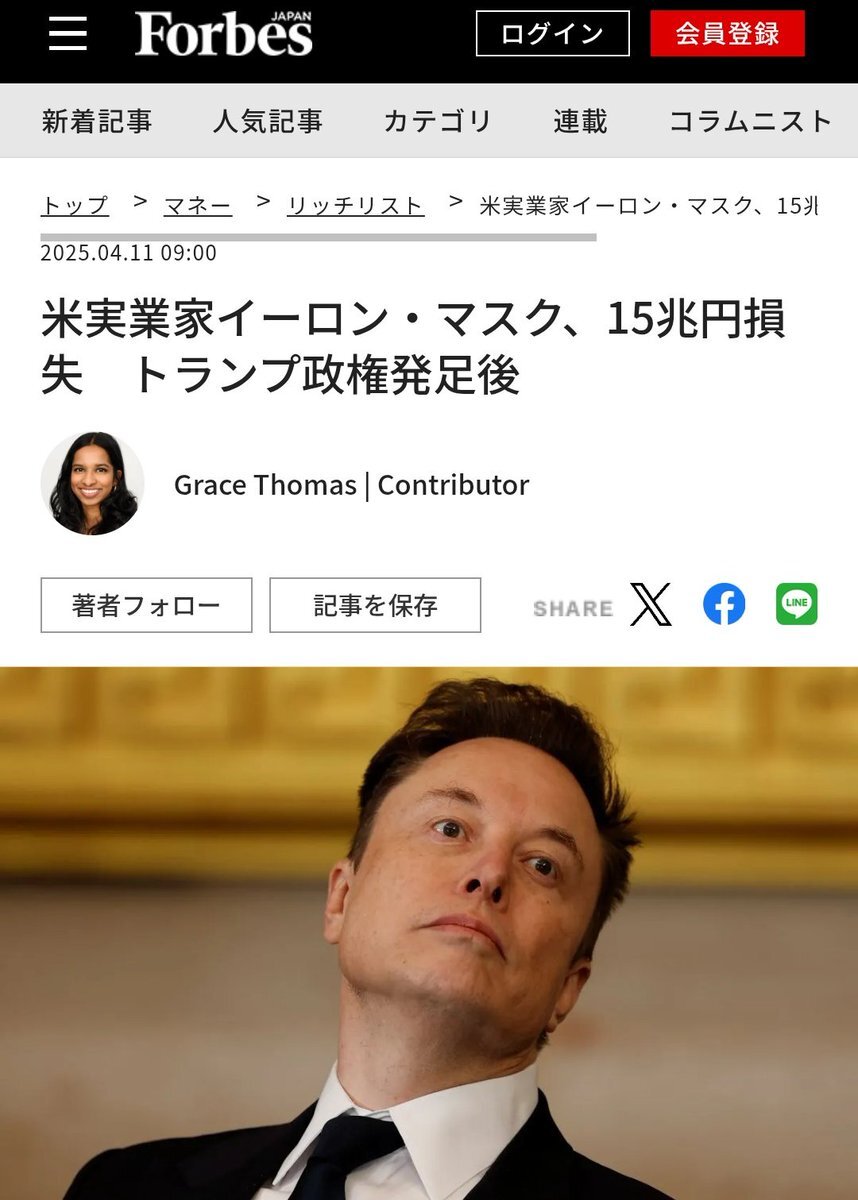This screenshot has height=1200, width=858.
Task: Open the マネー breadcrumb link
Action: click(198, 206)
